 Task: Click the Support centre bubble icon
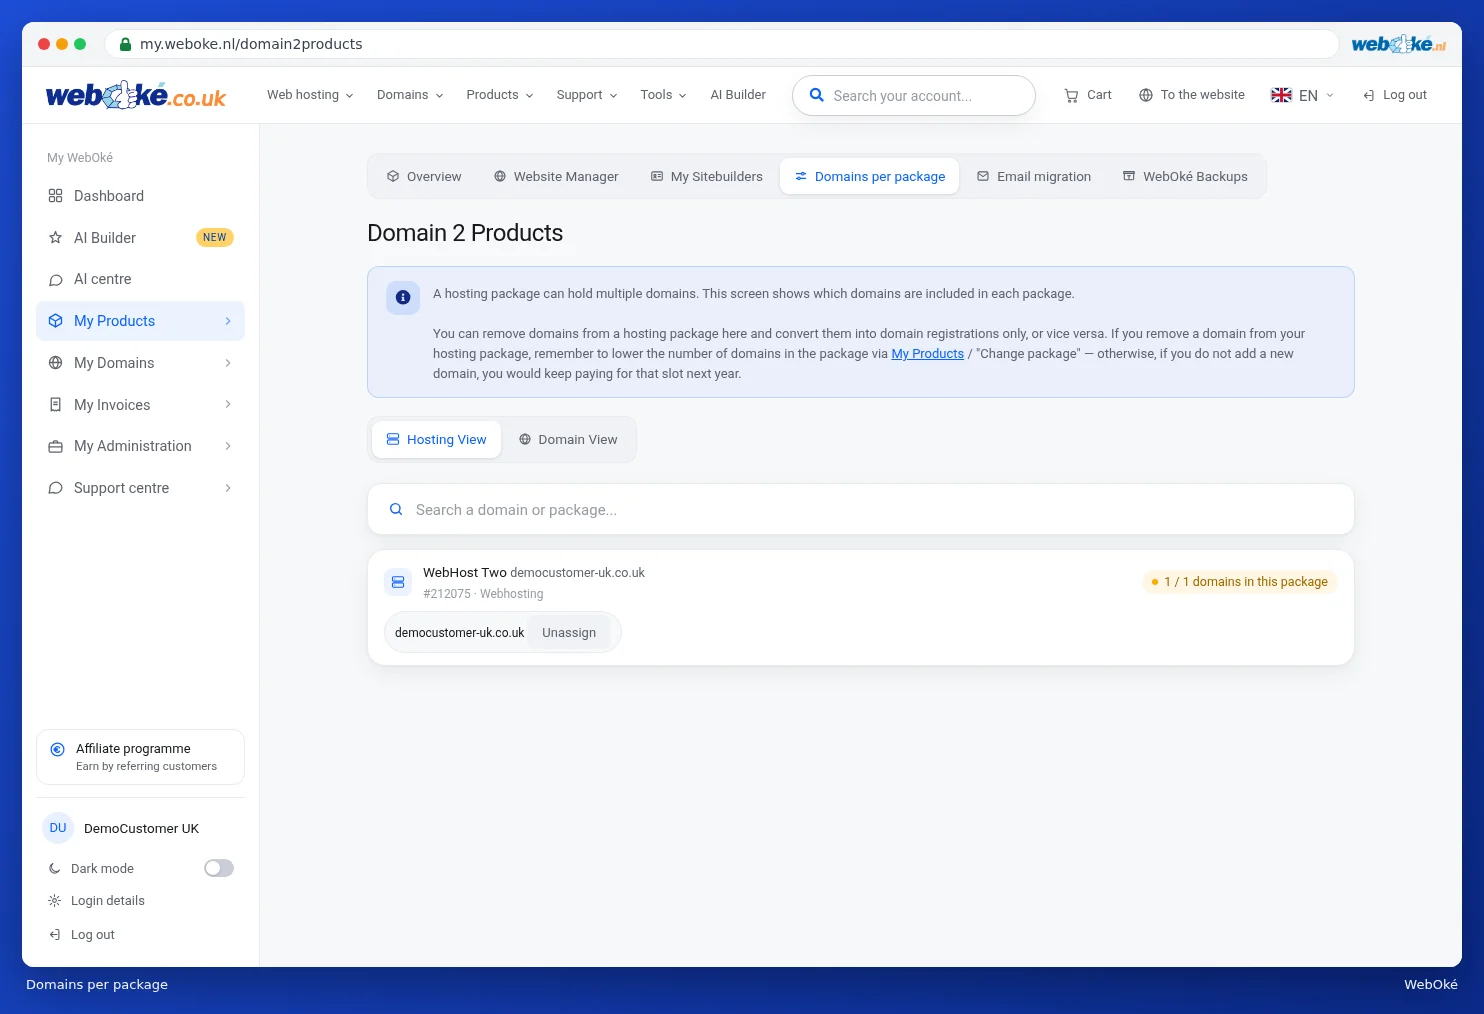(x=56, y=488)
